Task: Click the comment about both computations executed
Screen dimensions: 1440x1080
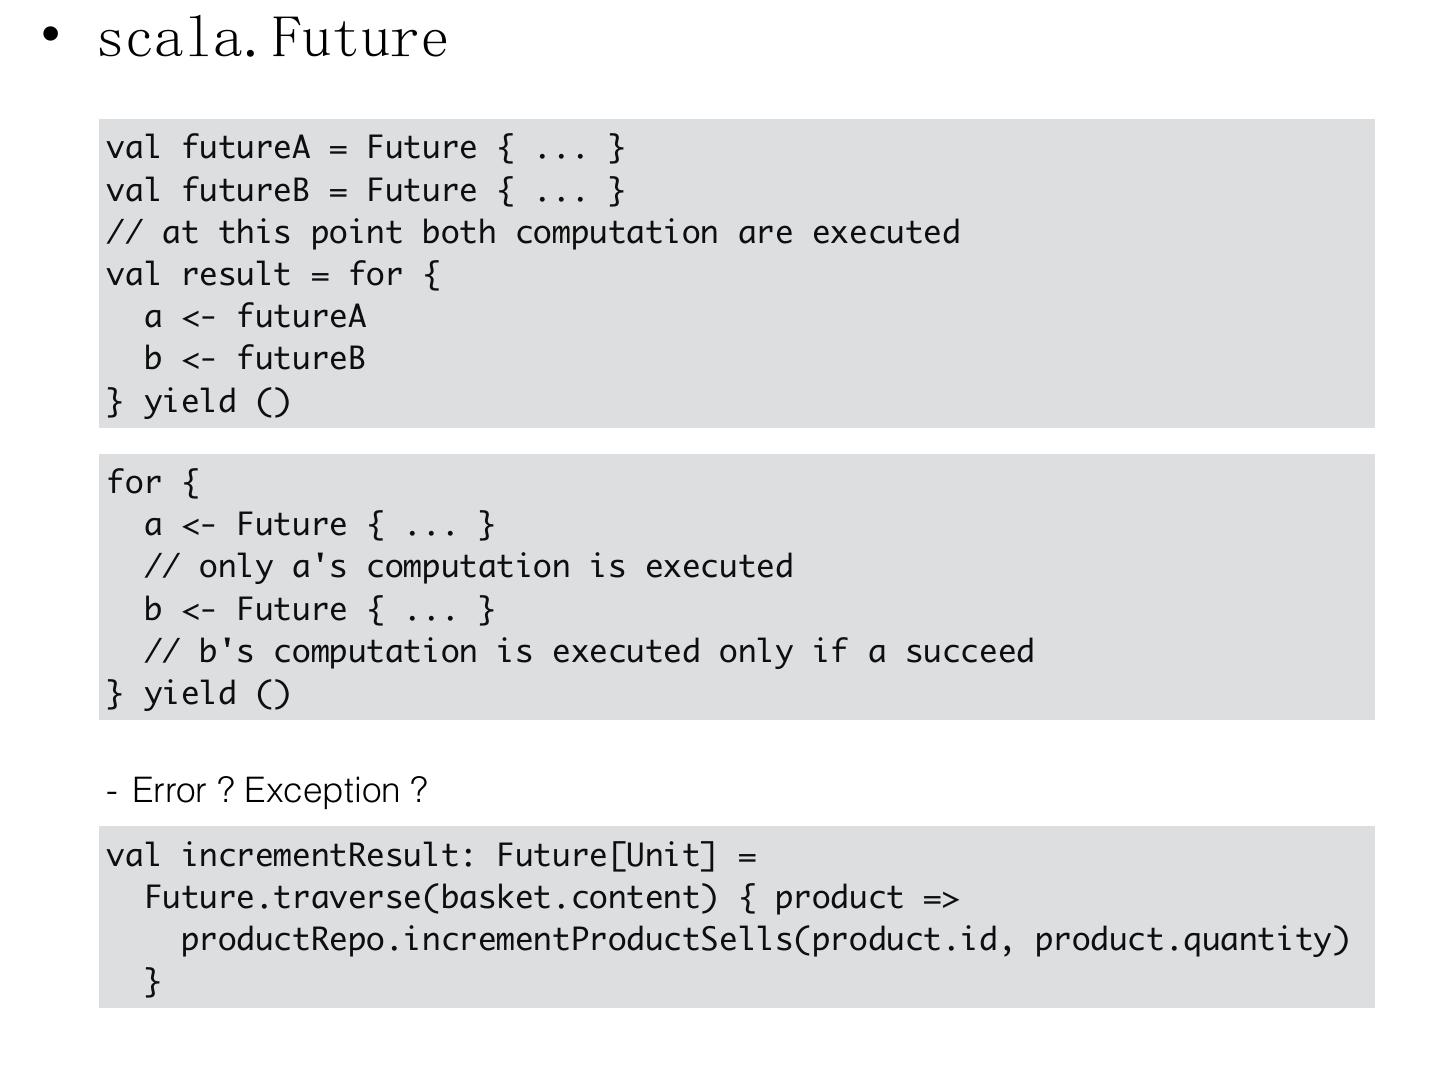Action: pos(533,233)
